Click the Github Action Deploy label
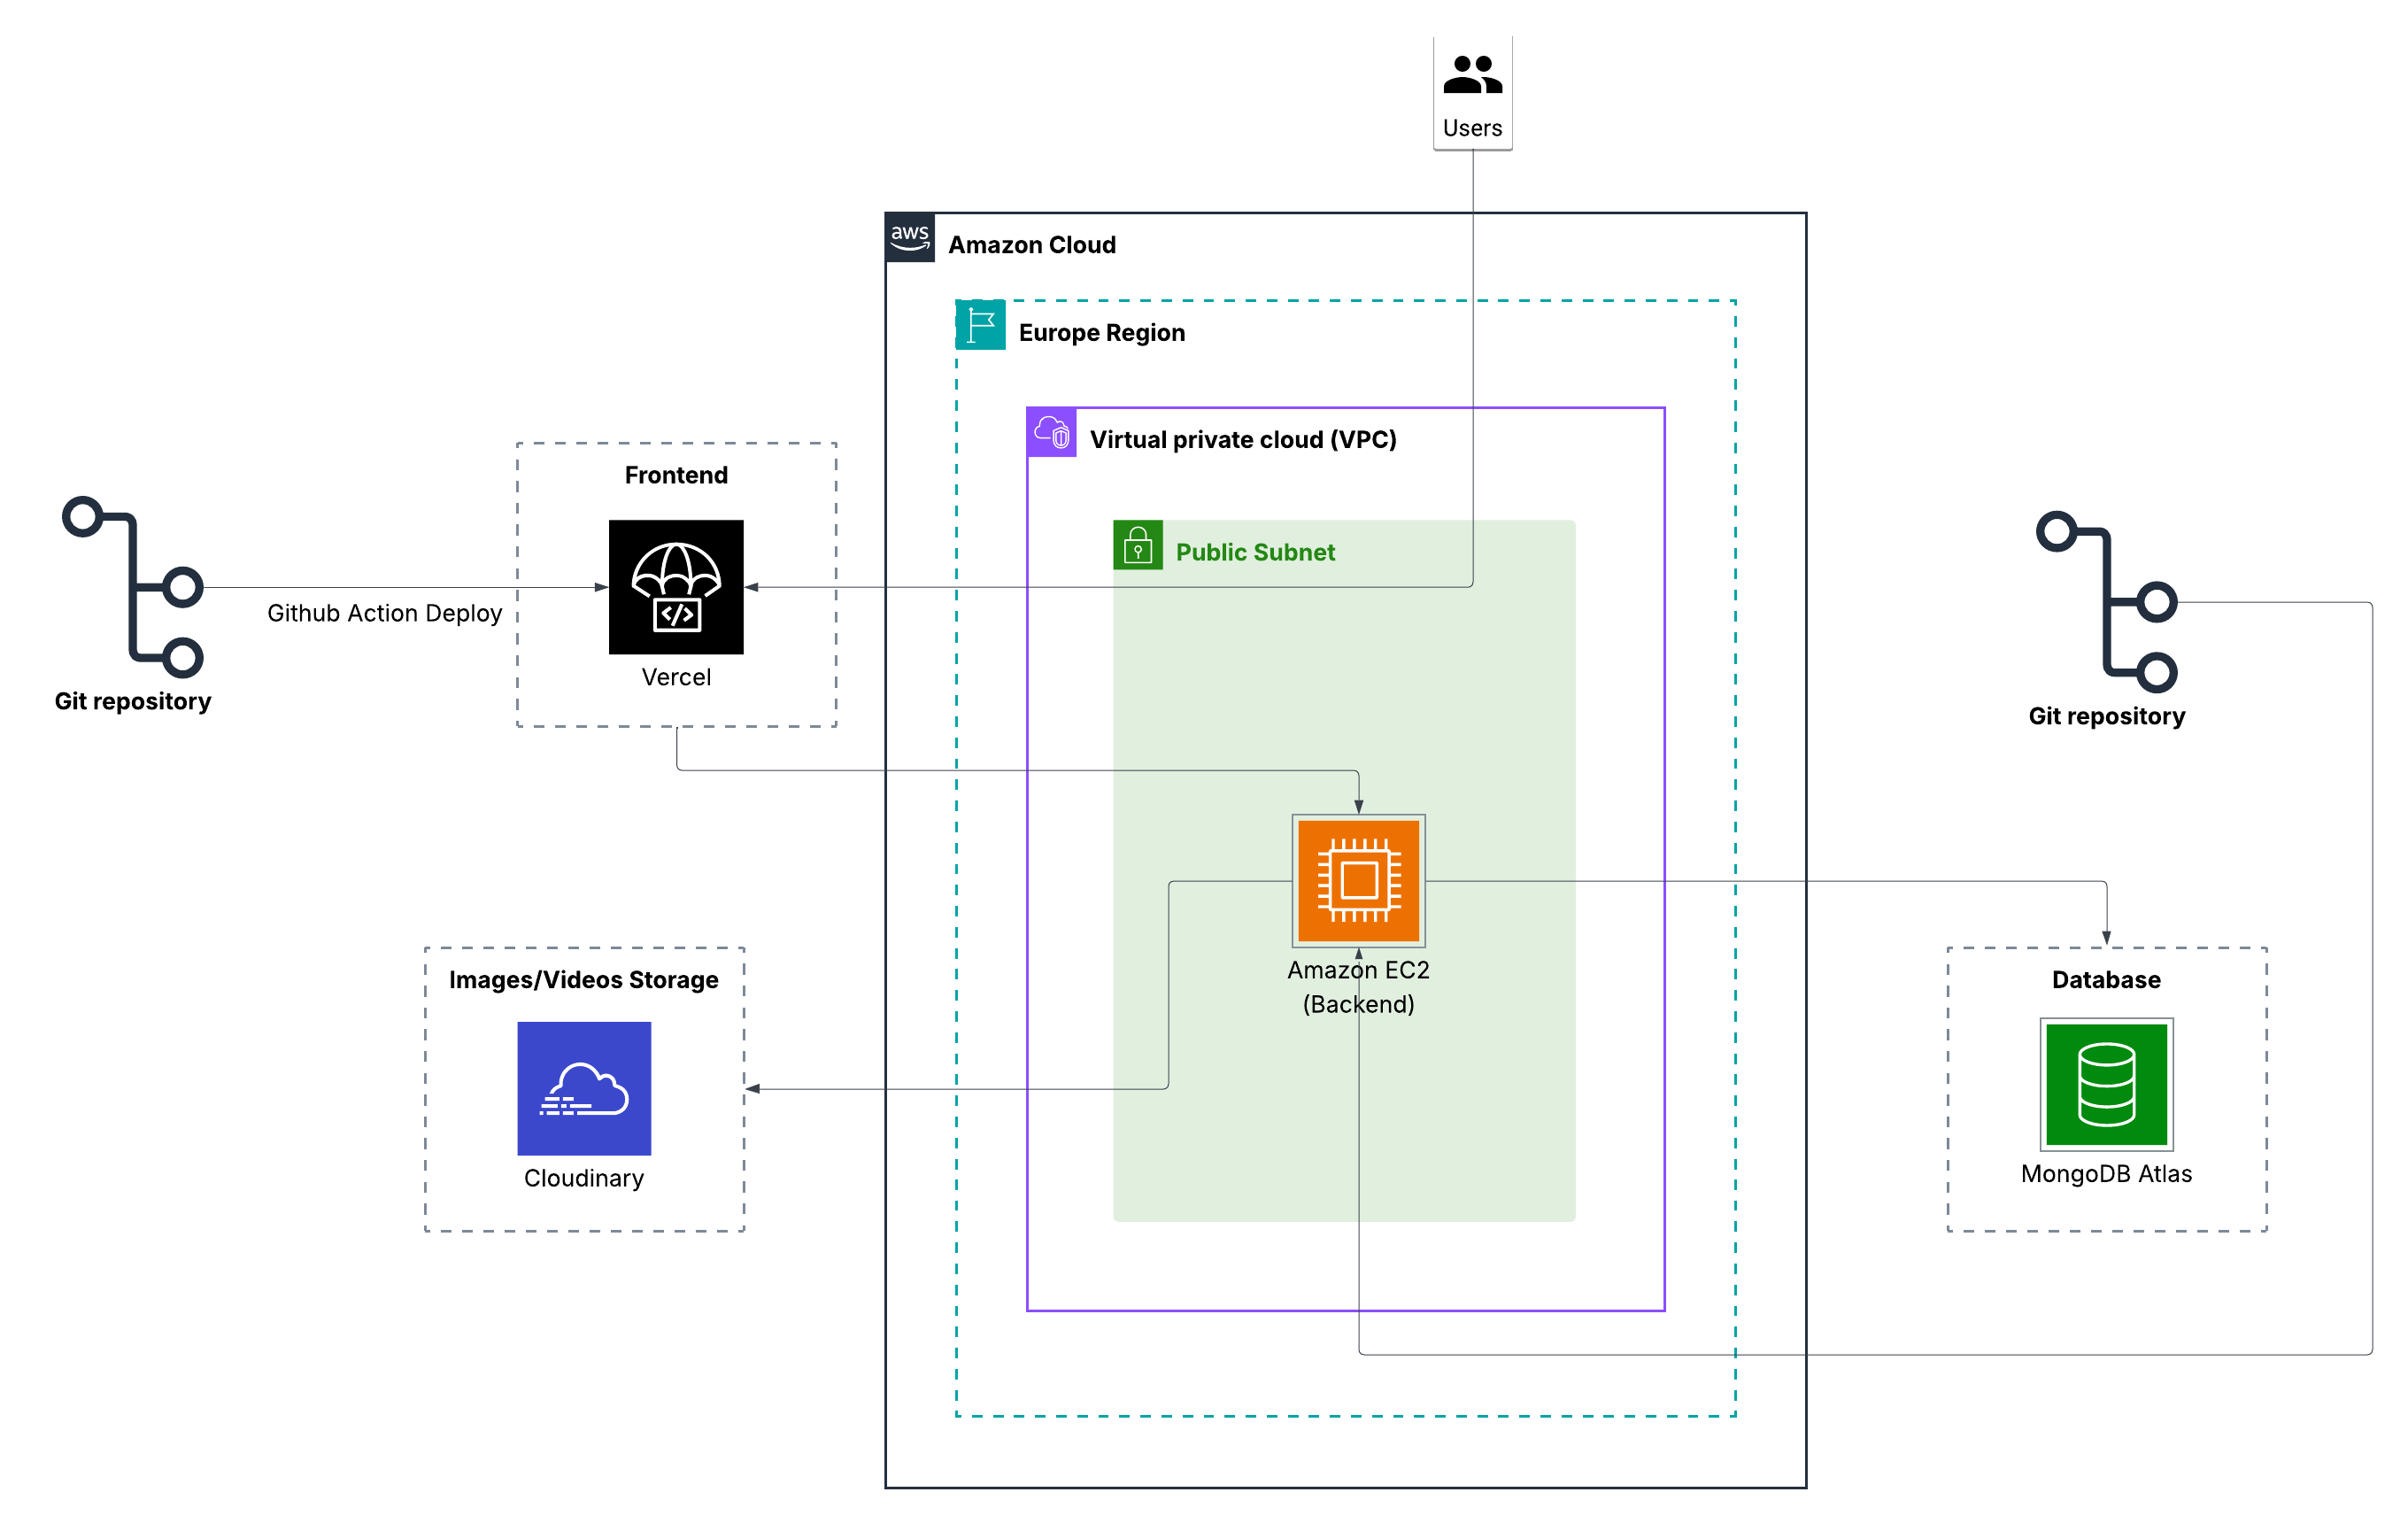The image size is (2408, 1523). (x=384, y=613)
